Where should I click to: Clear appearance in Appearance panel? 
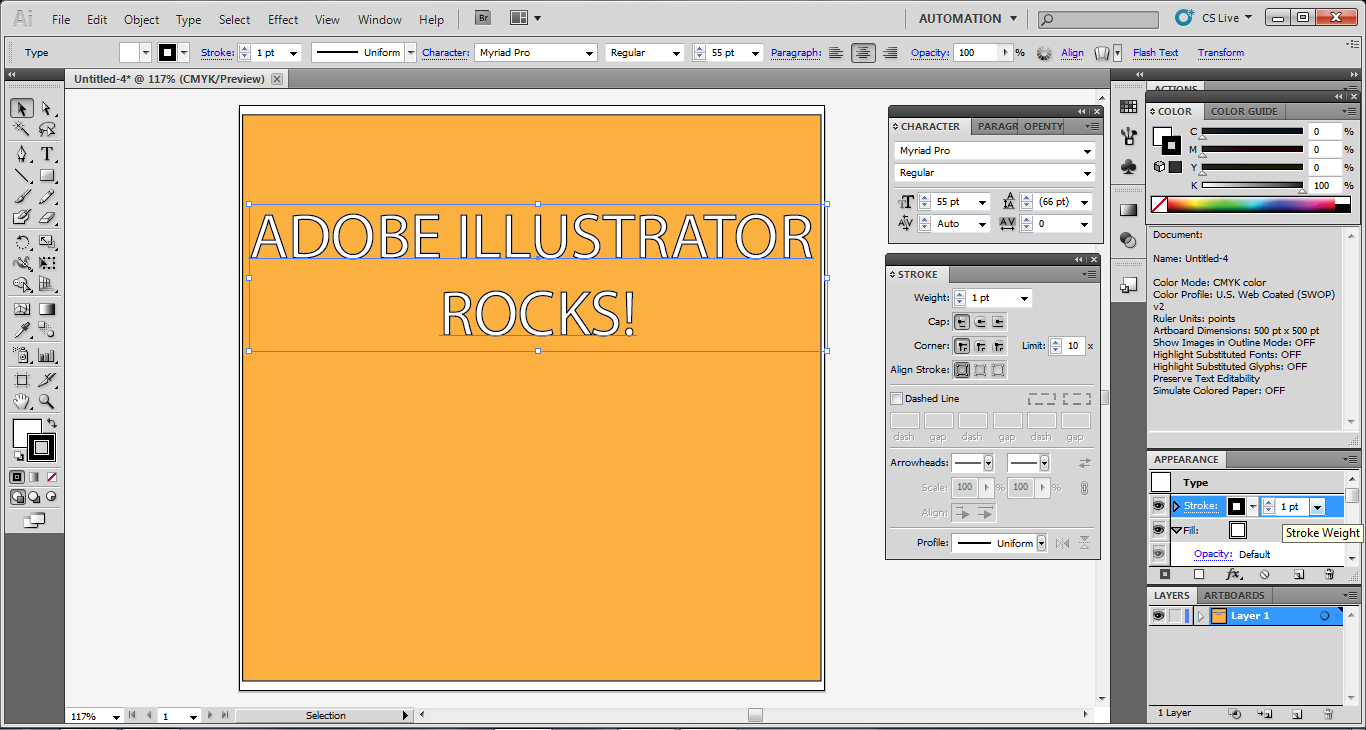[x=1264, y=575]
